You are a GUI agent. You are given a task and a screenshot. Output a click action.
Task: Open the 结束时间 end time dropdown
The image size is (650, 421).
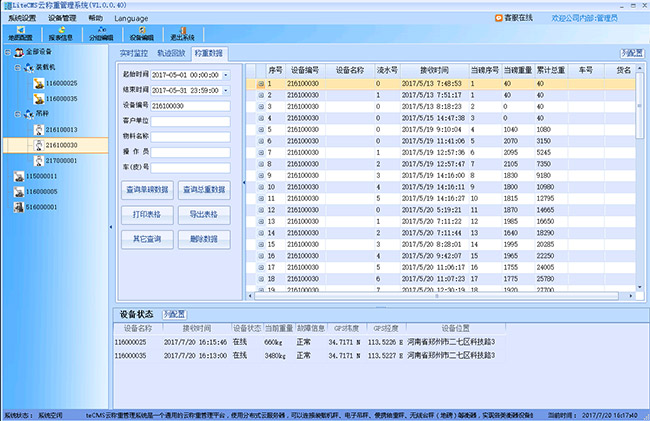(x=226, y=90)
